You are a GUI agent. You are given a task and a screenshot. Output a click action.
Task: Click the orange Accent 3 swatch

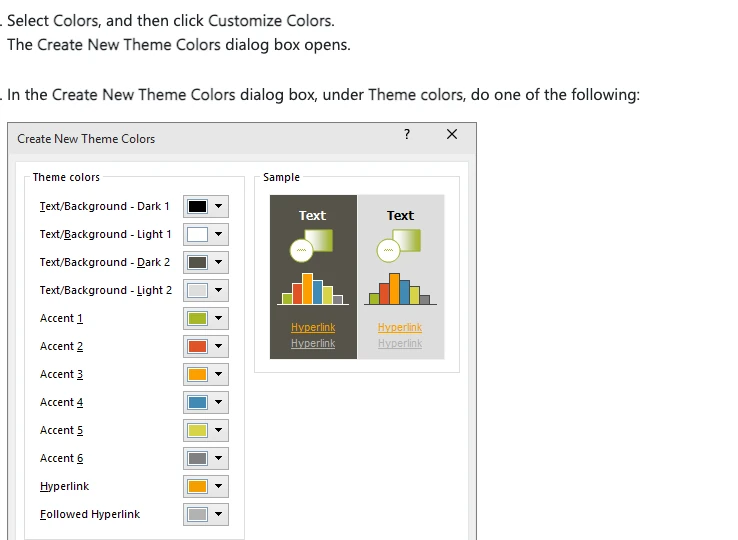tap(197, 374)
